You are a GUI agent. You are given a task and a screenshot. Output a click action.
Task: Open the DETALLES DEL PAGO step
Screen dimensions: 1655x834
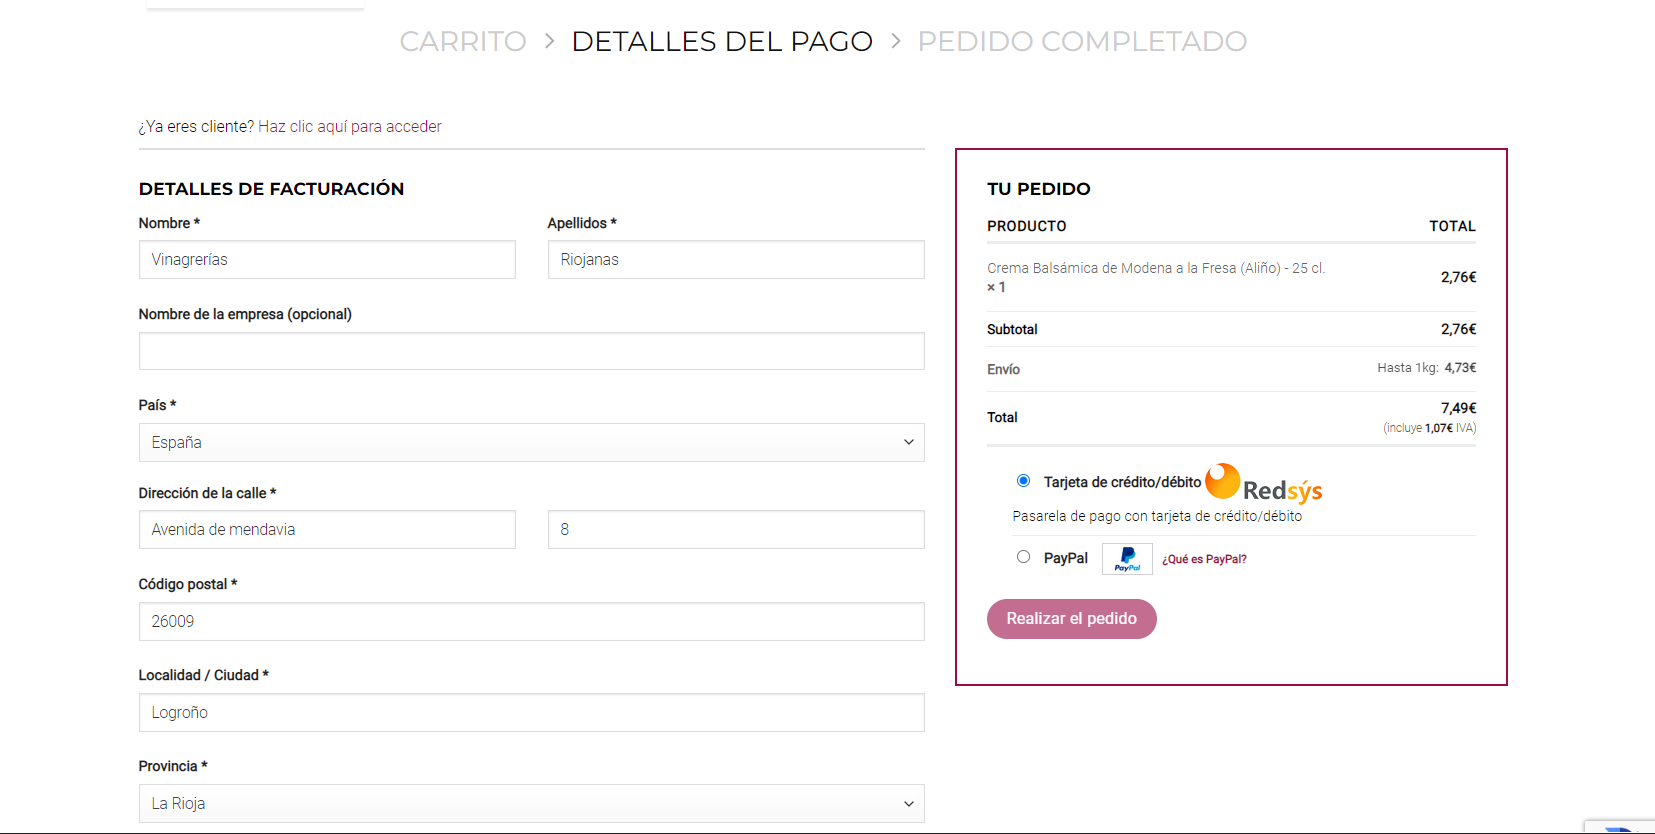click(721, 41)
